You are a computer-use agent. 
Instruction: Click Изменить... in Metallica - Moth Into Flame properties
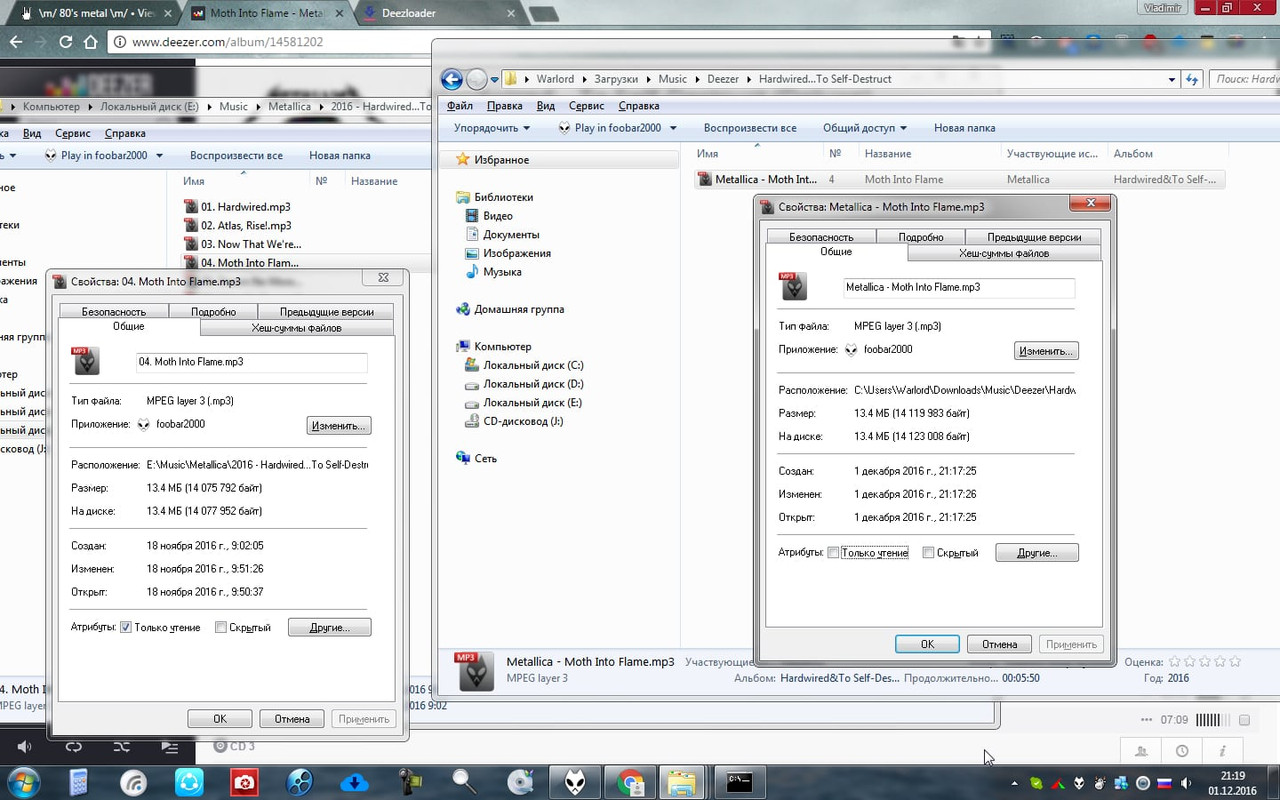[x=1046, y=351]
